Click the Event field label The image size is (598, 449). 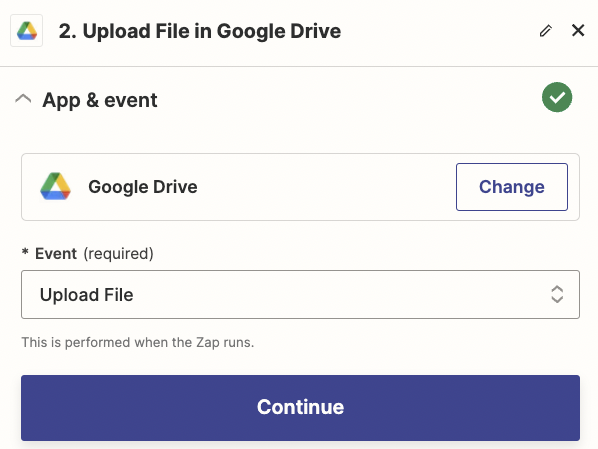[56, 254]
